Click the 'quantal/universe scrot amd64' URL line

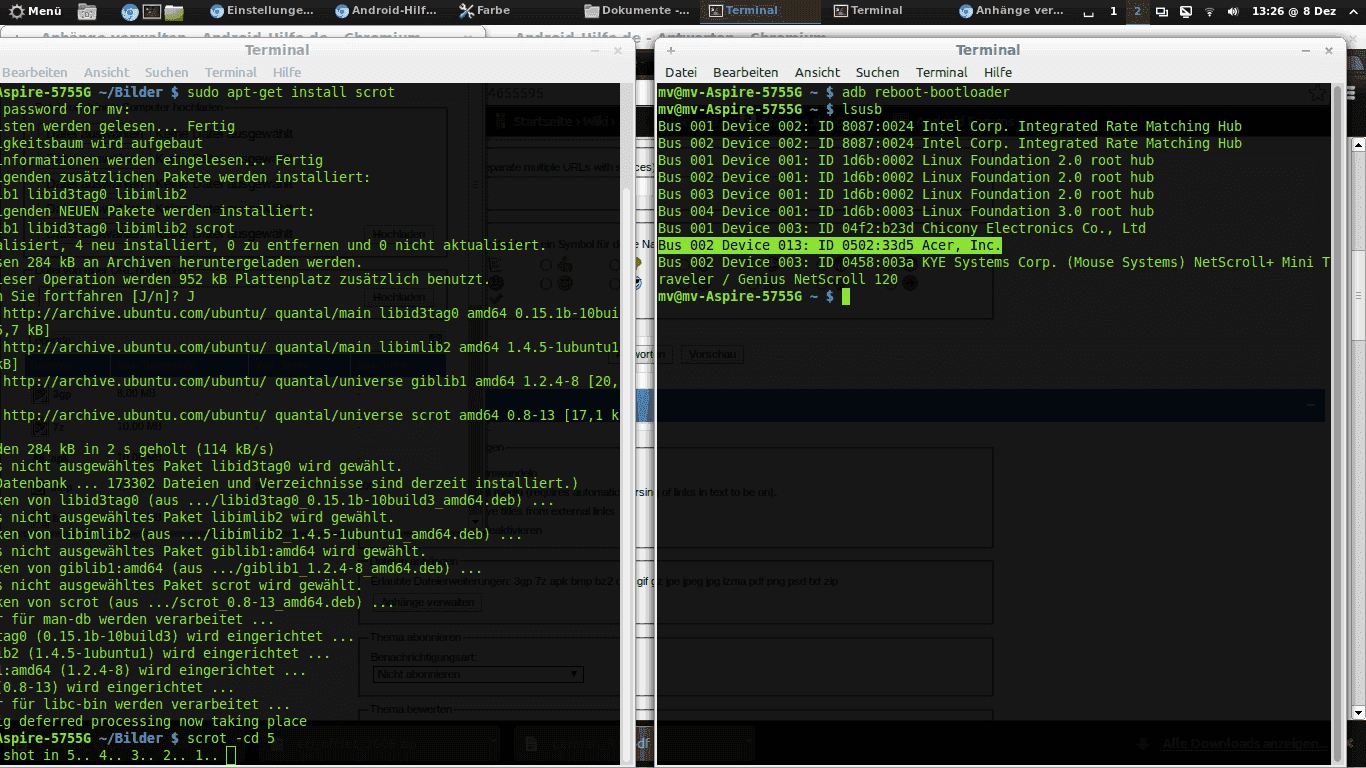coord(310,415)
